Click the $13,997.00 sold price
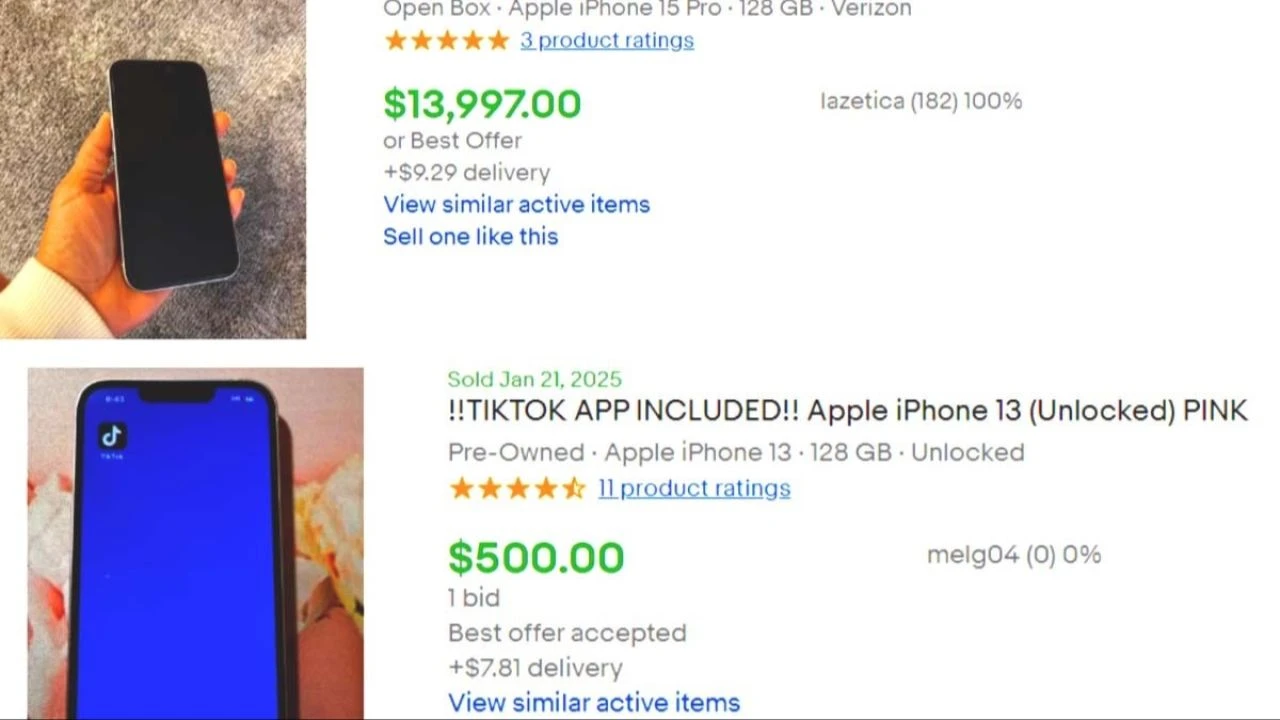 (x=482, y=104)
